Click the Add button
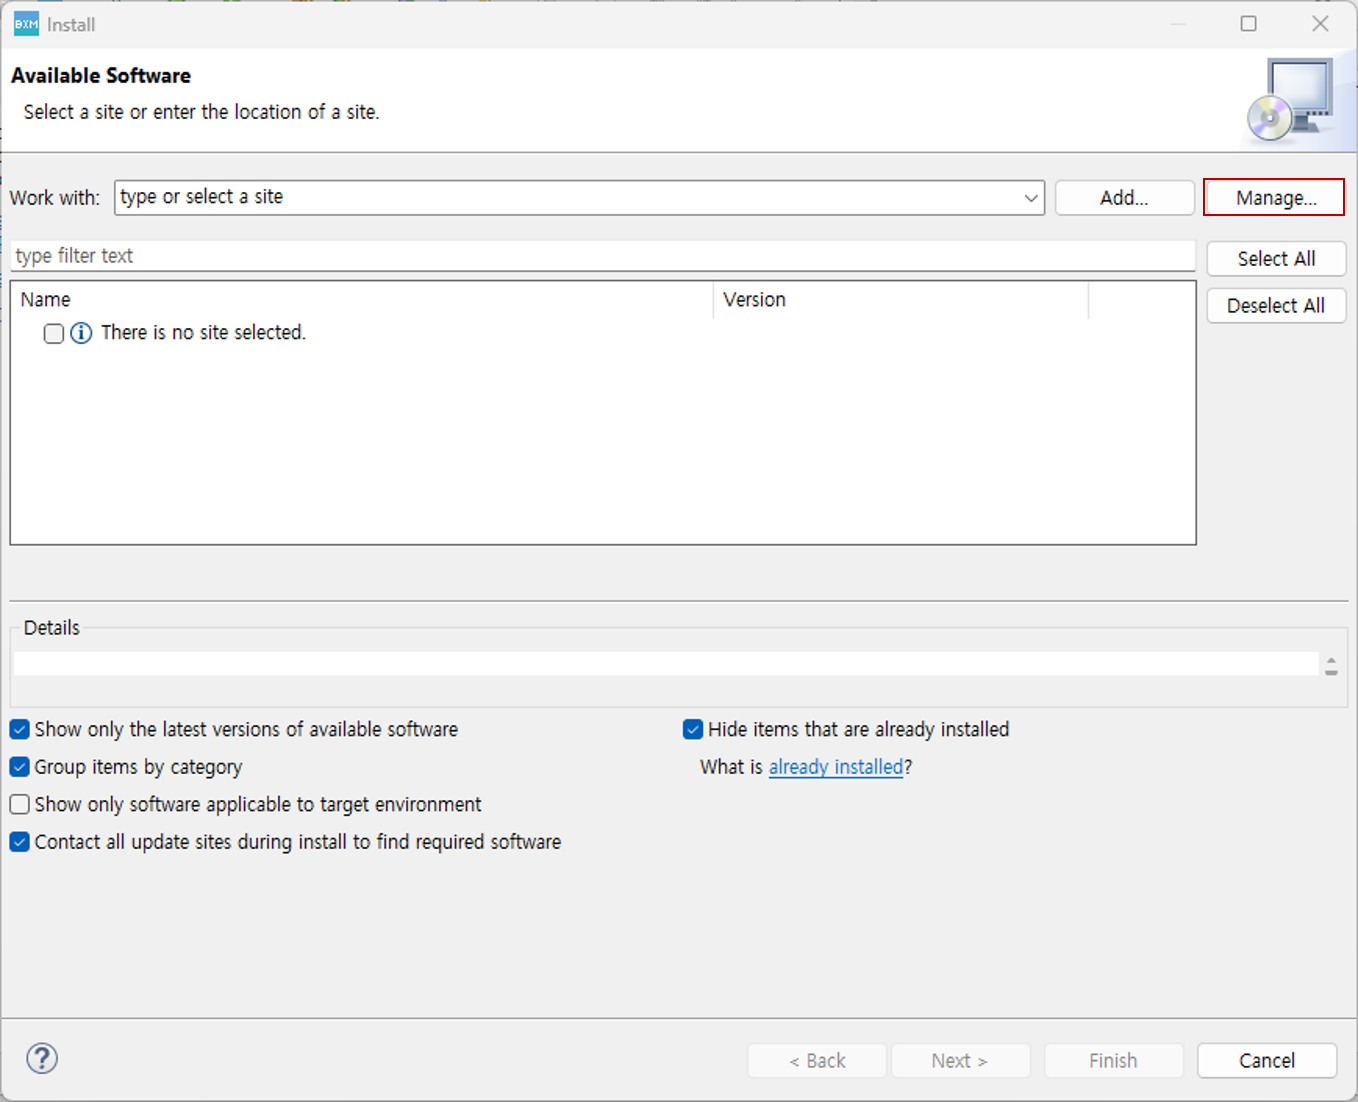 tap(1124, 197)
